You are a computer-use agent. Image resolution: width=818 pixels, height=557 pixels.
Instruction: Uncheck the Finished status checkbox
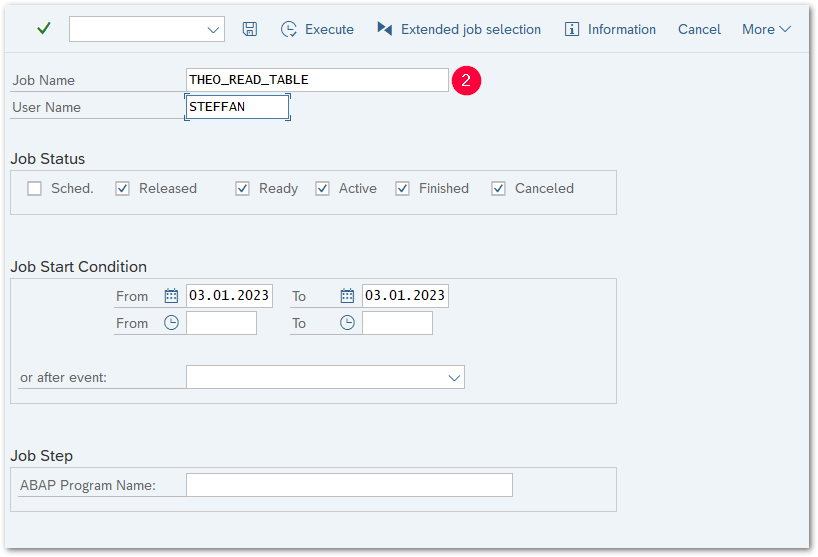coord(403,188)
